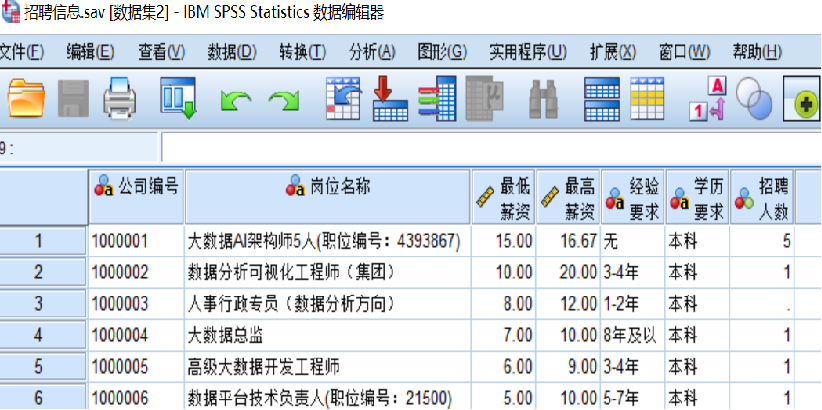Click the Save floppy disk icon
The height and width of the screenshot is (410, 822).
point(73,98)
